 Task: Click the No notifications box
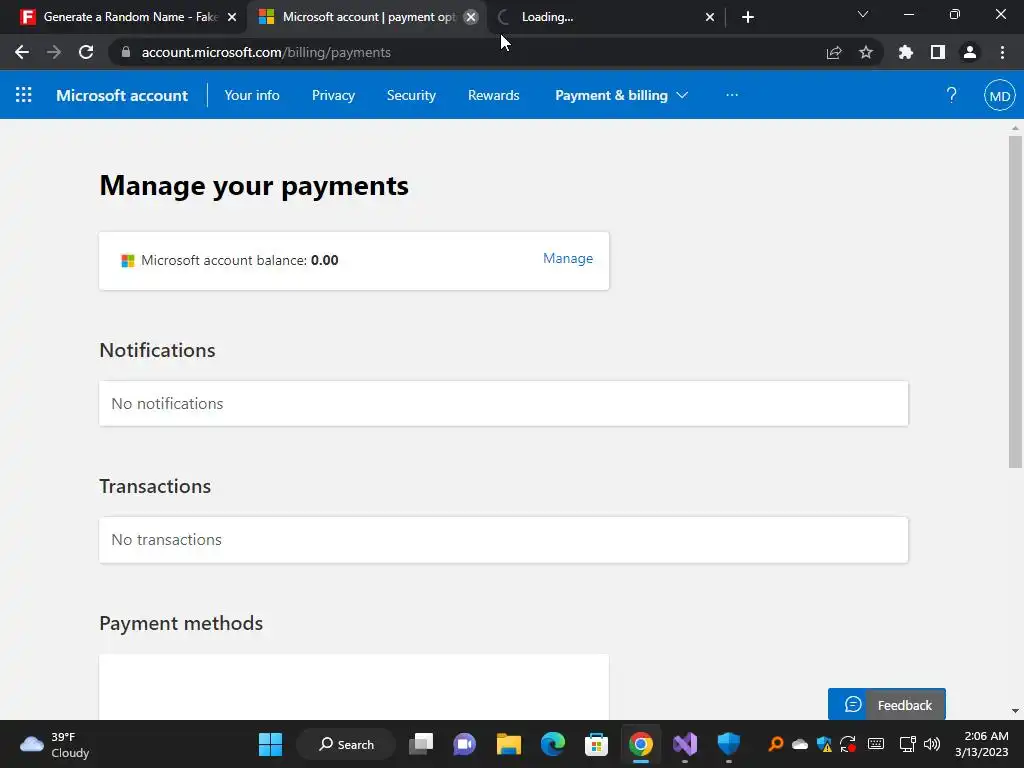pos(504,404)
